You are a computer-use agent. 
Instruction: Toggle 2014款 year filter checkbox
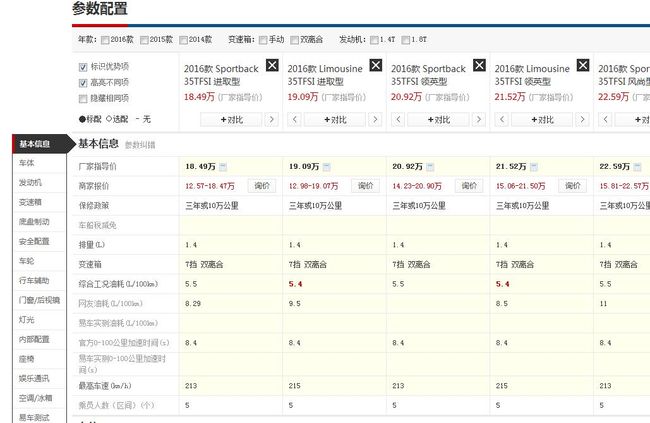coord(183,40)
